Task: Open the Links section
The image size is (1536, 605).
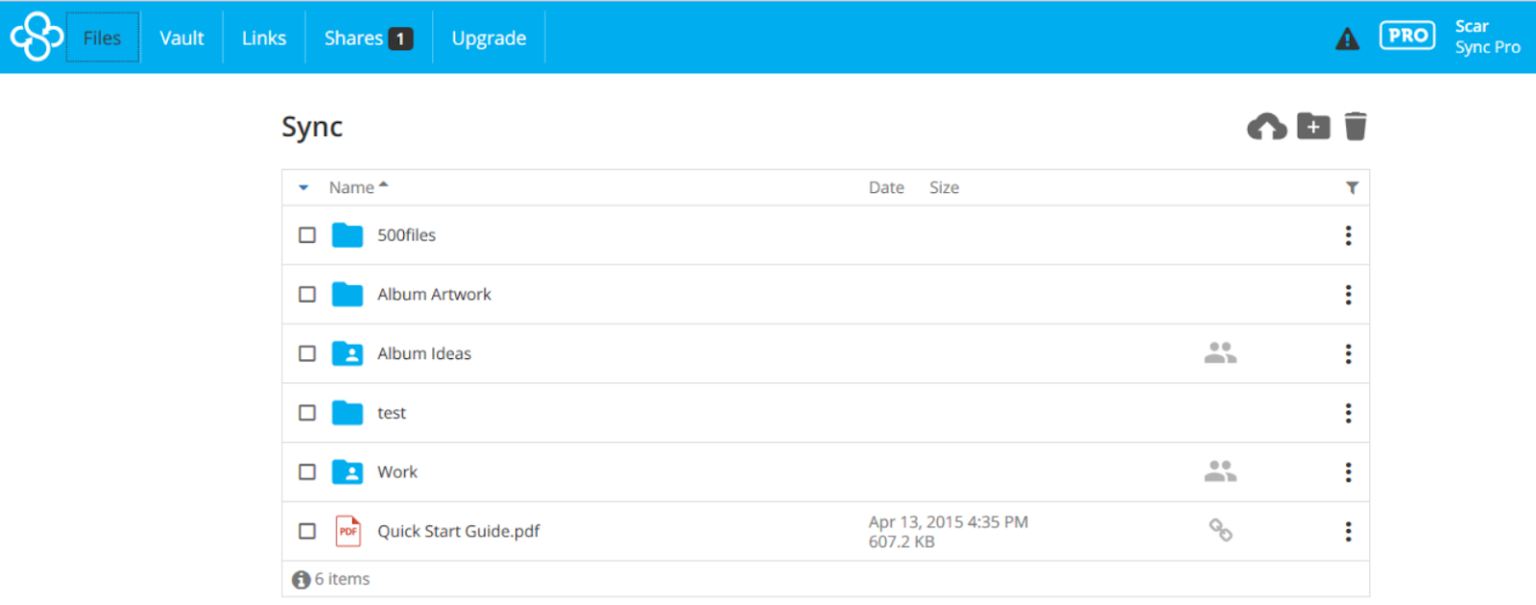Action: (x=263, y=38)
